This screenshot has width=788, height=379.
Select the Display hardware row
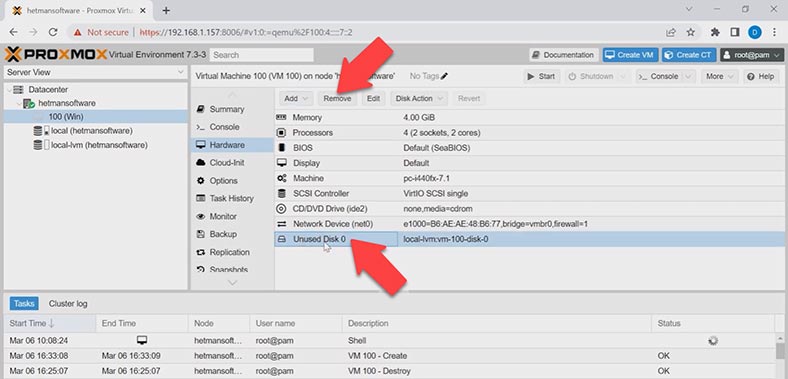(531, 163)
